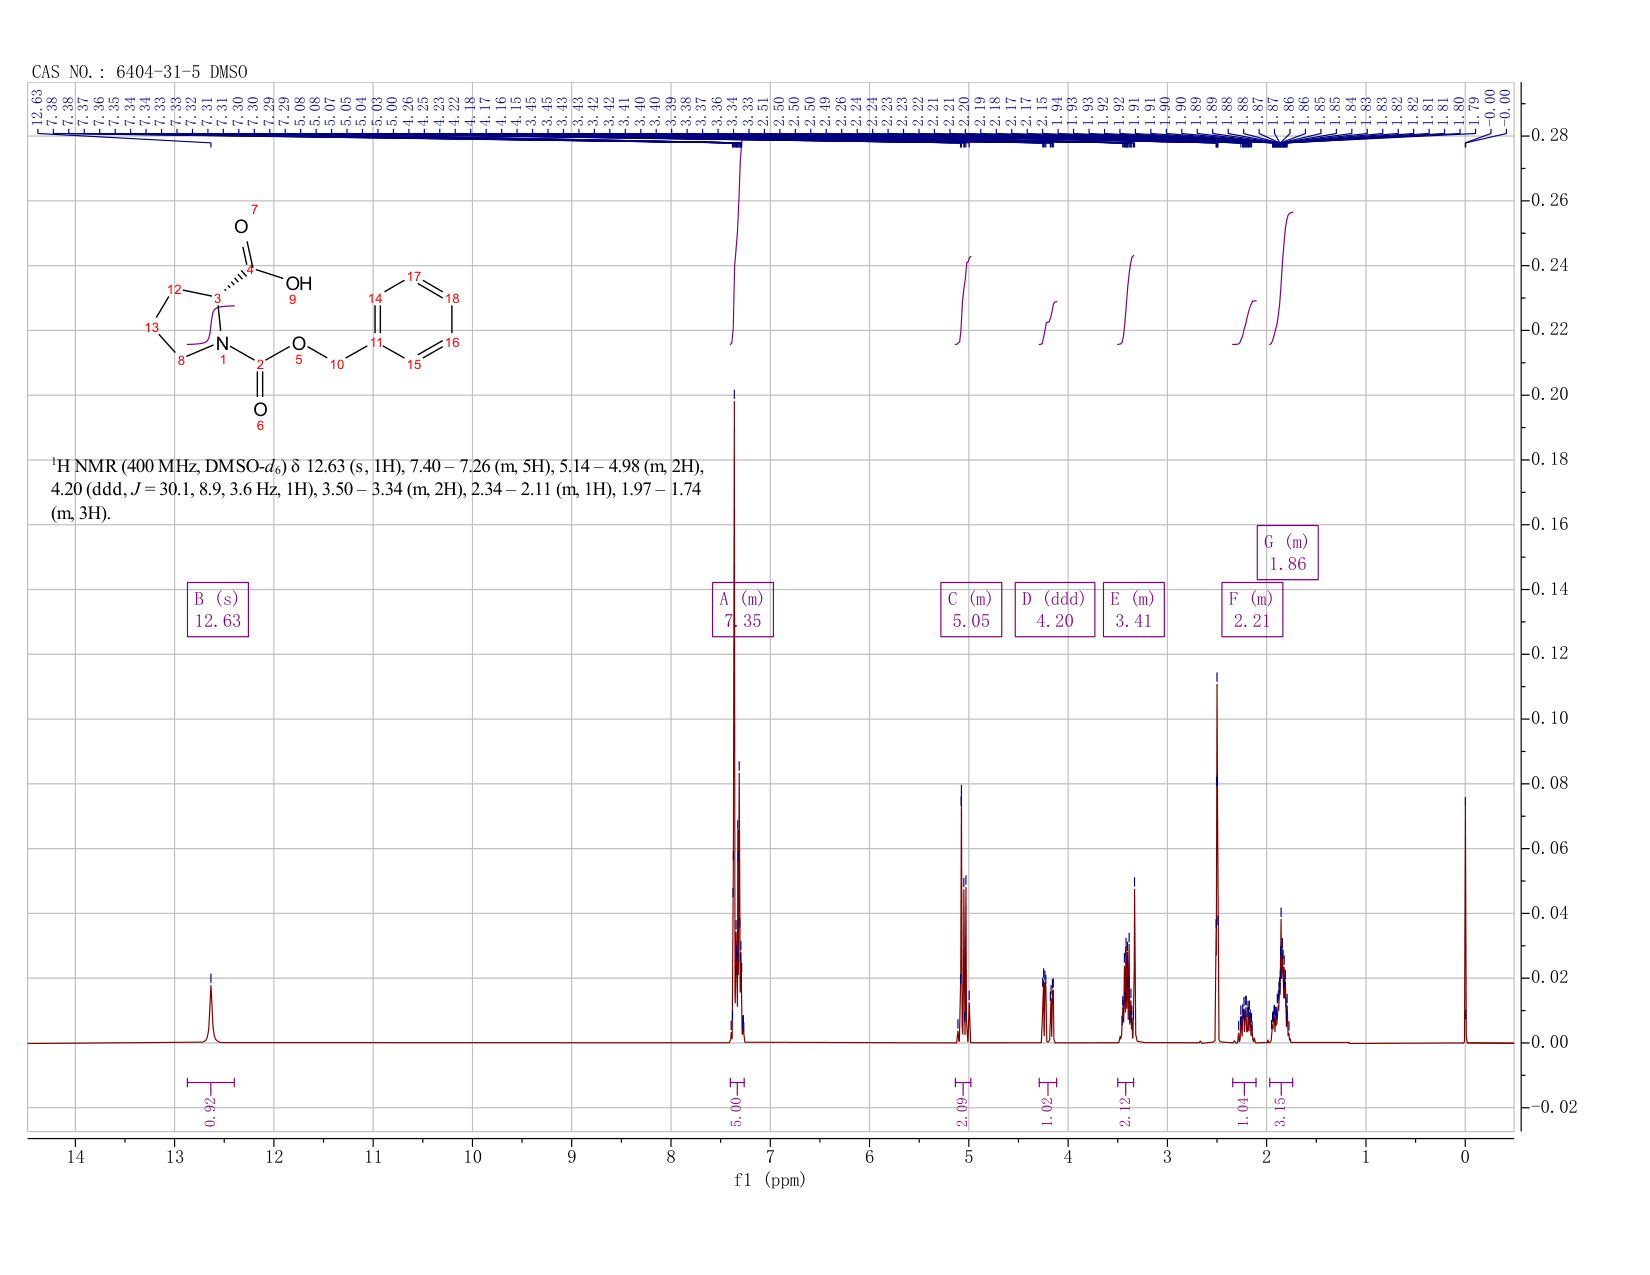Select the 'D (ddd) 4.20' multiplet box
Screen dimensions: 1650x1275
click(1054, 609)
